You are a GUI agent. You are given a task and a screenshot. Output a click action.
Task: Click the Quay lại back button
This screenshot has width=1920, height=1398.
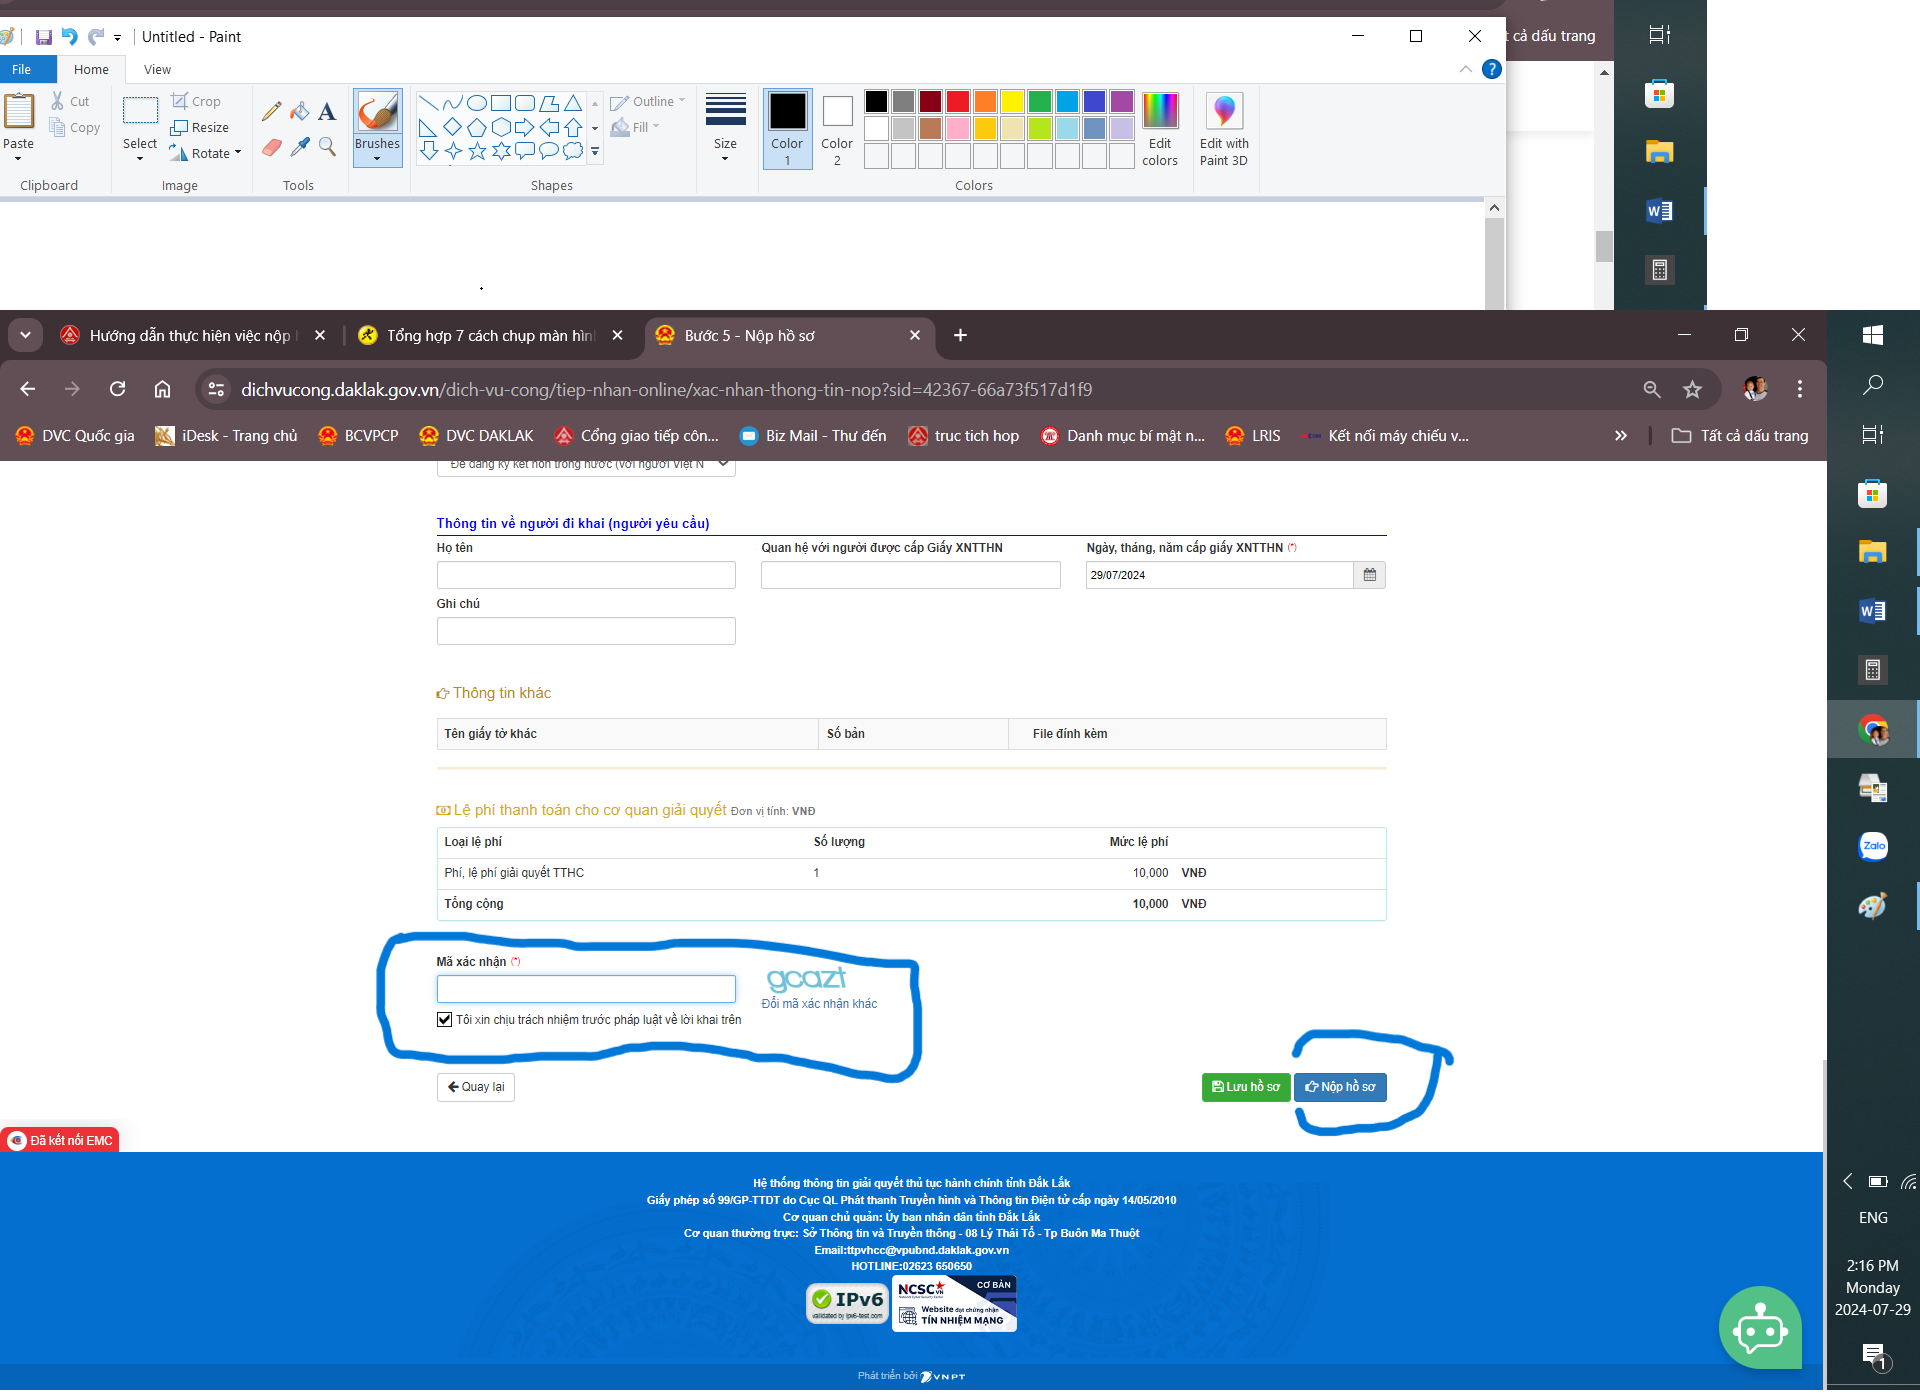(x=476, y=1087)
